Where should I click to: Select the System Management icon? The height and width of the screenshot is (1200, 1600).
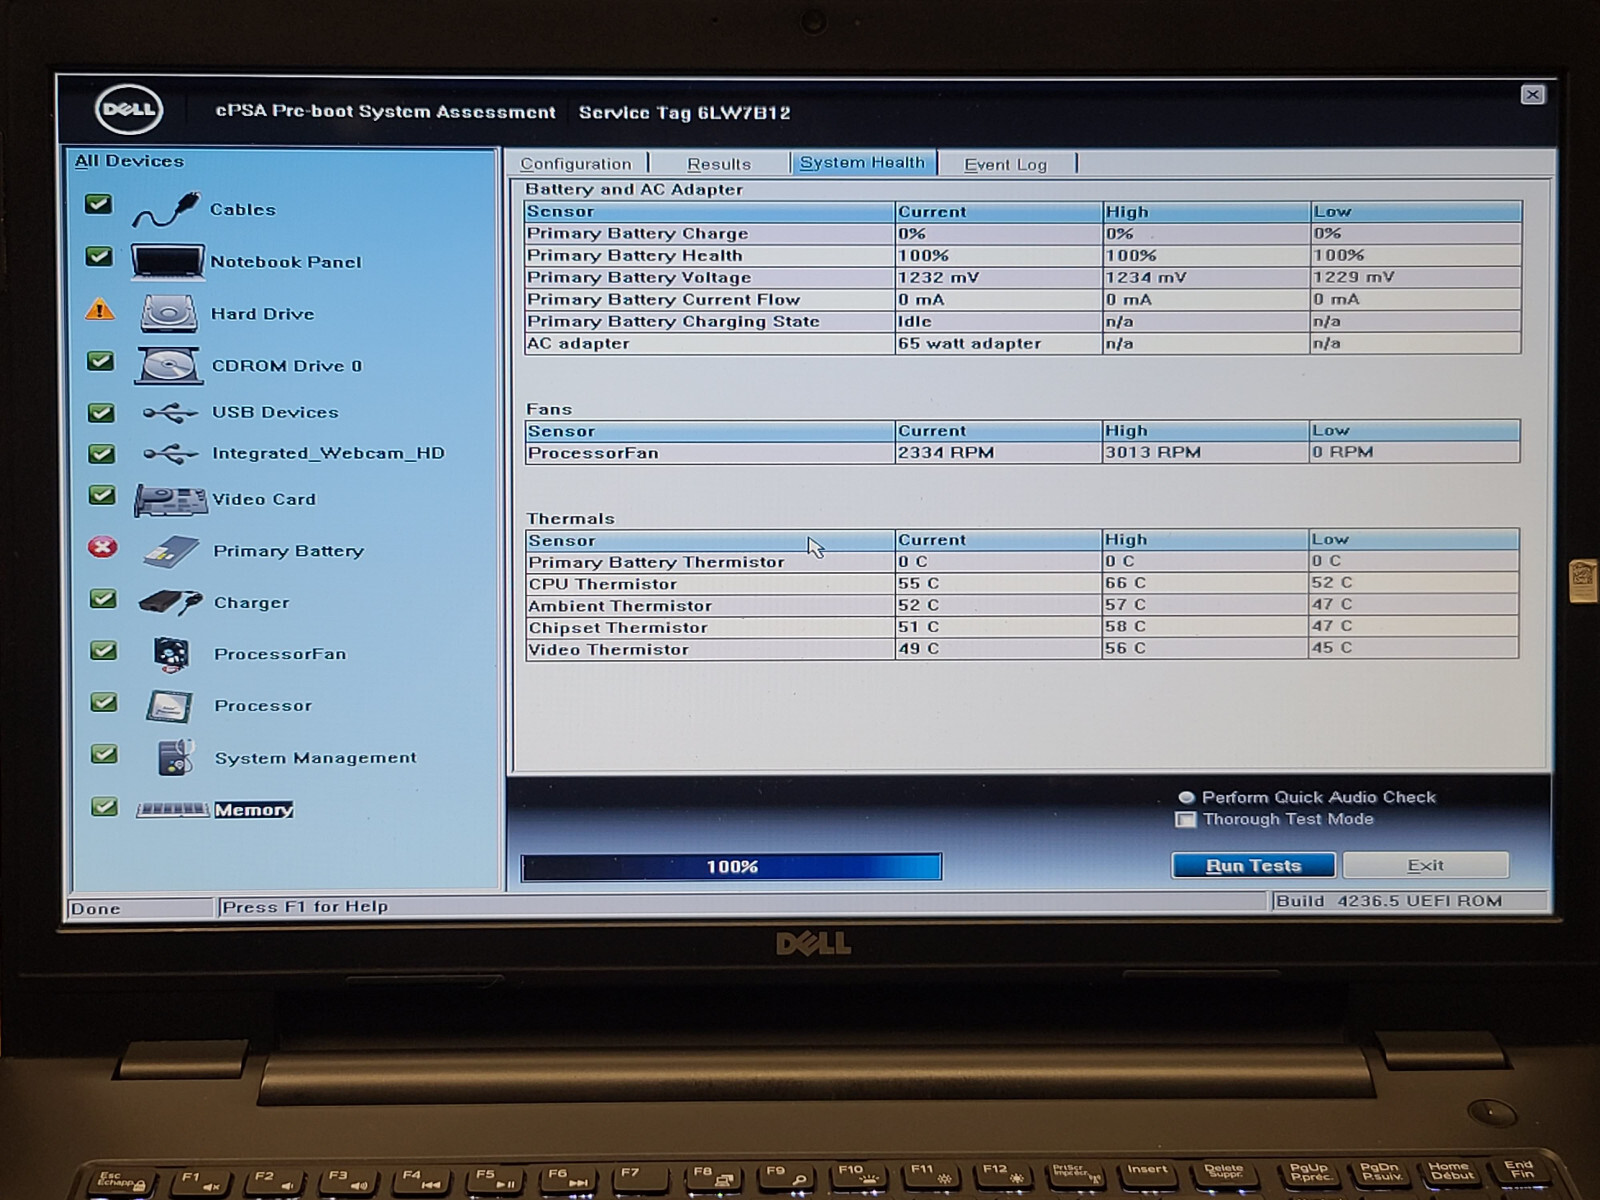tap(175, 758)
